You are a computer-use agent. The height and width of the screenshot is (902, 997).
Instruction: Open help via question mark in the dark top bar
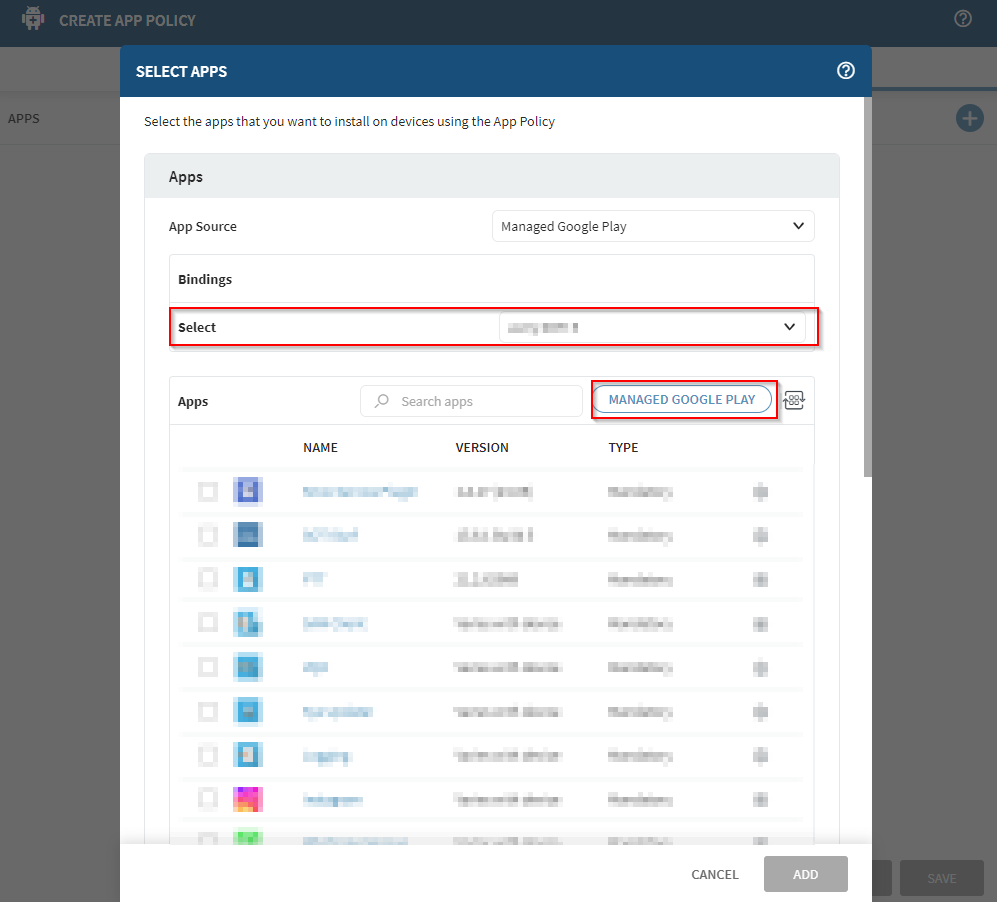(x=962, y=18)
